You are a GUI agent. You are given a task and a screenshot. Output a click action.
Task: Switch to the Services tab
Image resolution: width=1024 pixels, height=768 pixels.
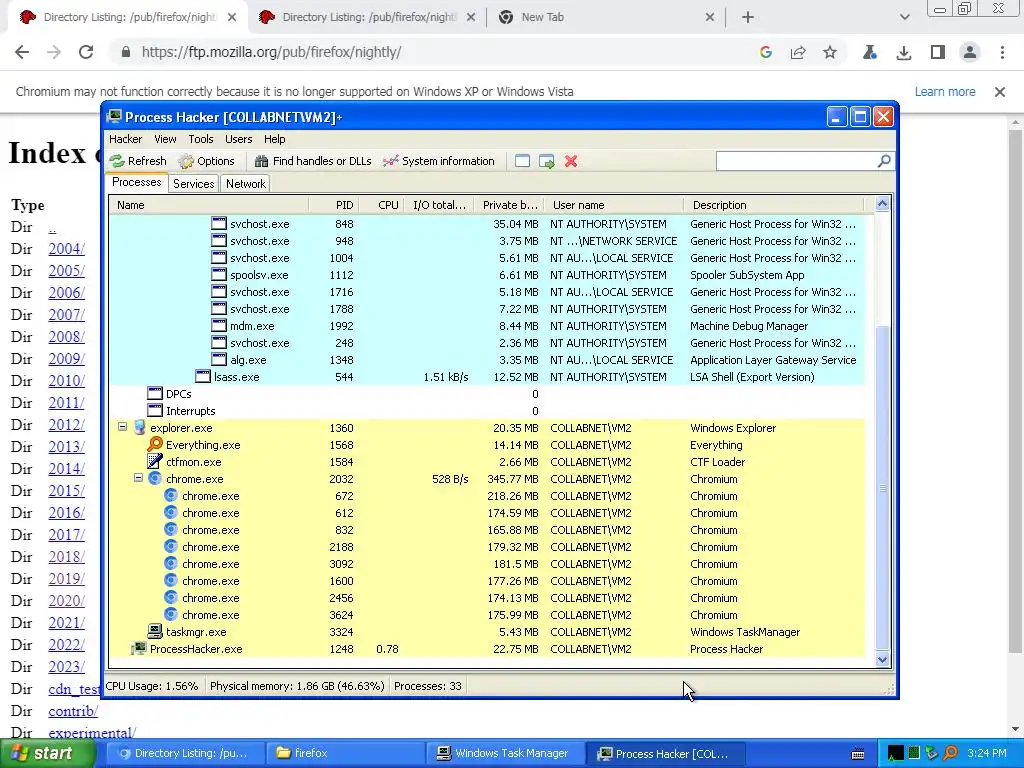point(193,184)
